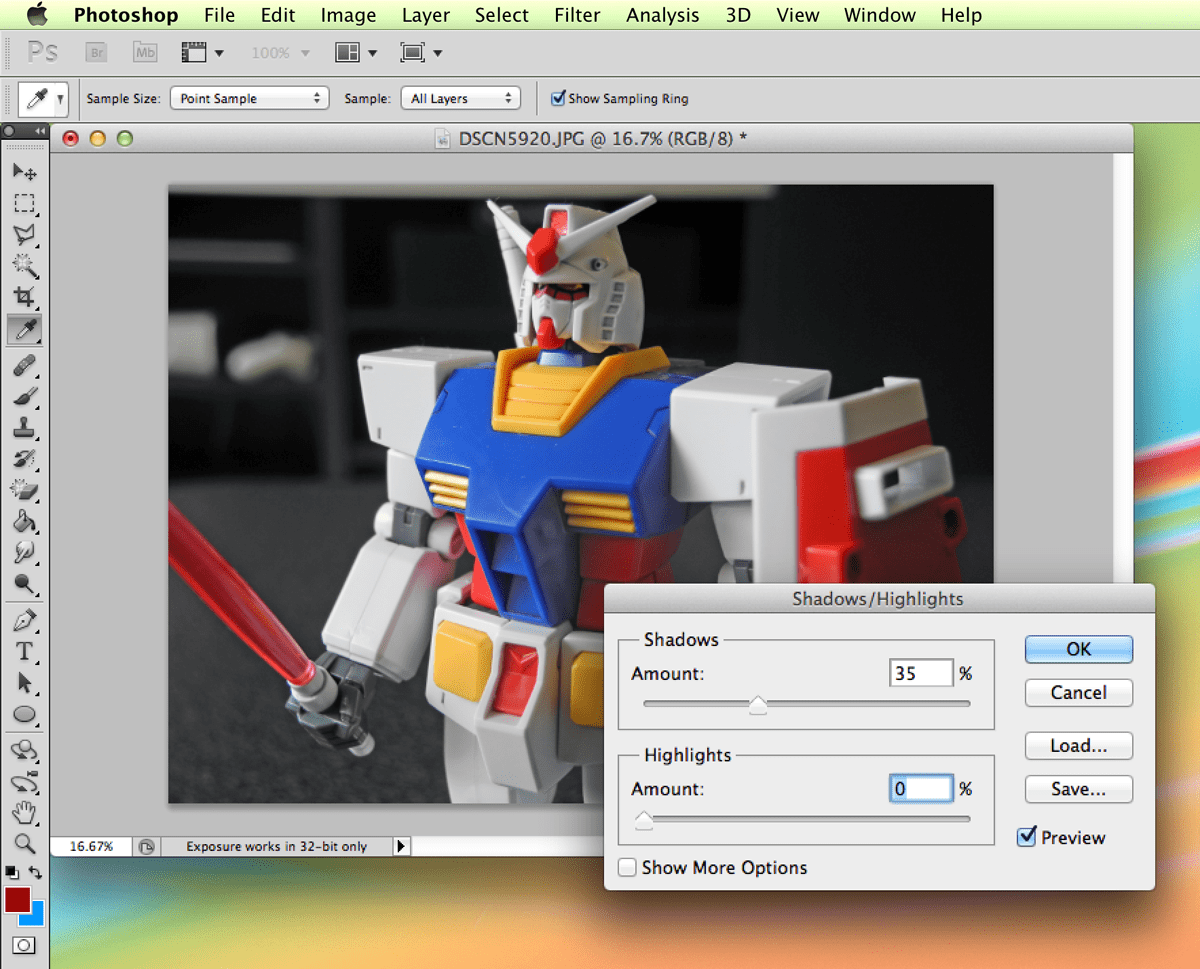This screenshot has height=969, width=1200.
Task: Open the Edit menu
Action: pos(278,15)
